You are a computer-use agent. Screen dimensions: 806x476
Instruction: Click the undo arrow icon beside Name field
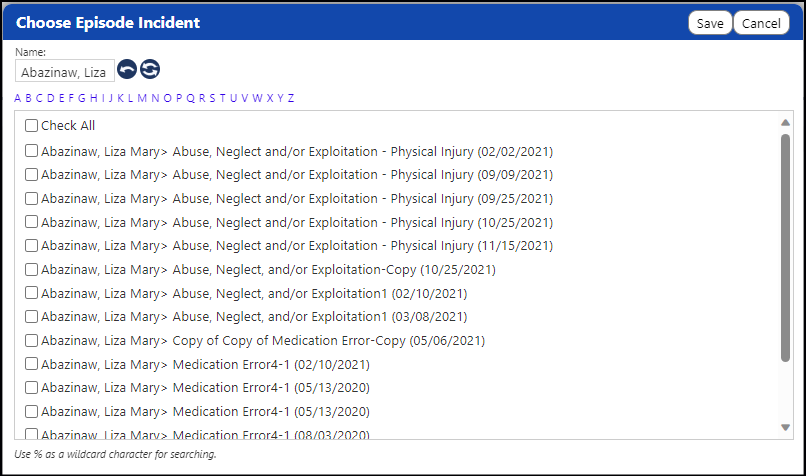pyautogui.click(x=127, y=69)
